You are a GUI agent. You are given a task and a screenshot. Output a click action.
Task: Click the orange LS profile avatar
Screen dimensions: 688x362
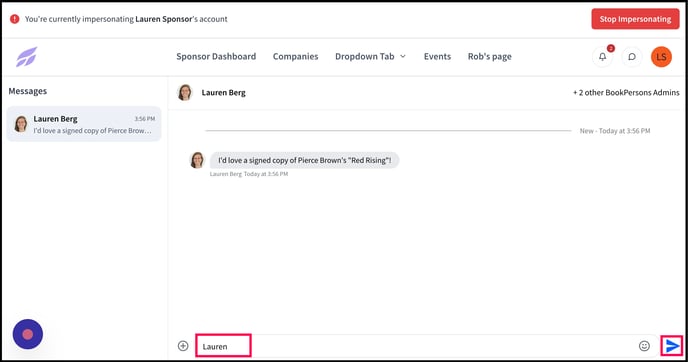click(x=661, y=57)
